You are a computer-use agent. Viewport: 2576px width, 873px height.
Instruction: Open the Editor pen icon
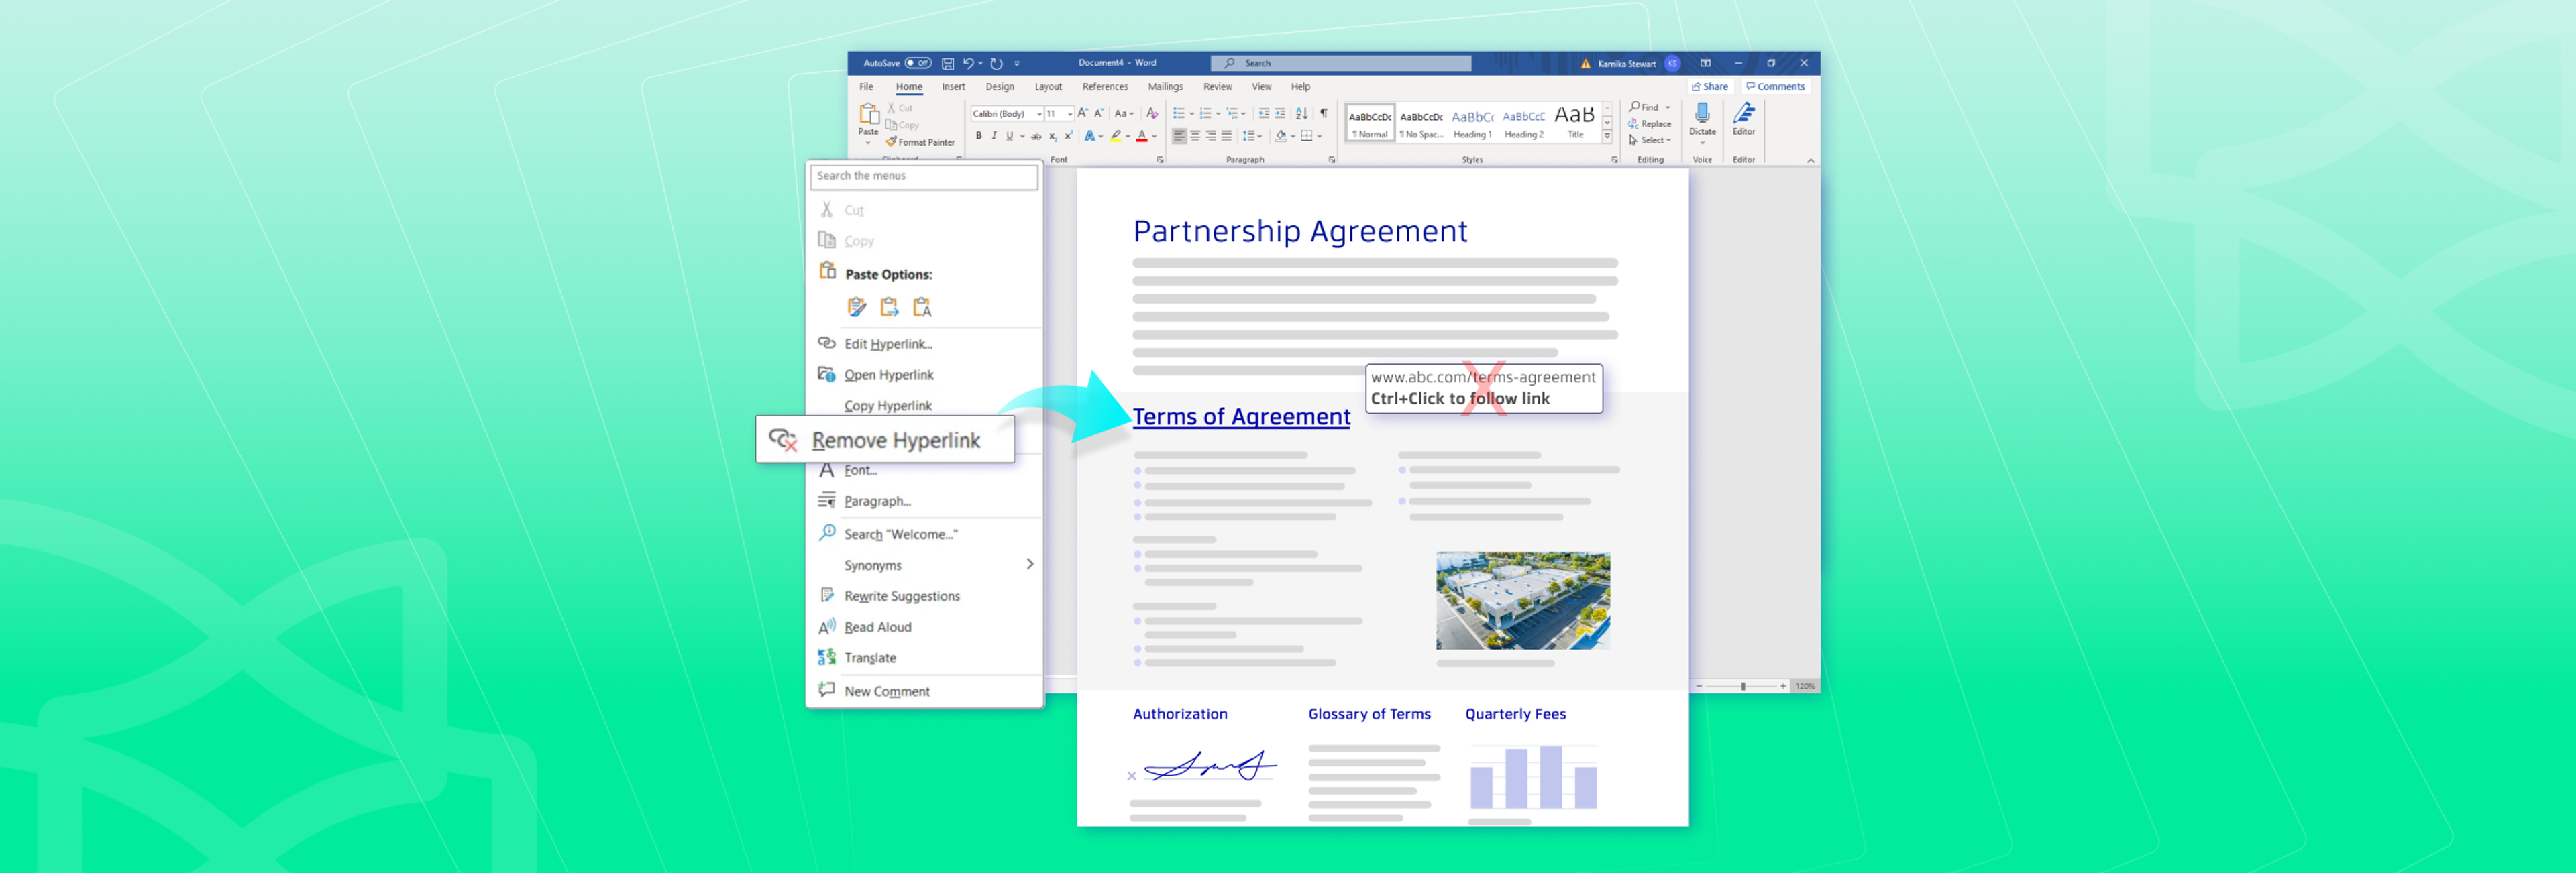coord(1743,114)
